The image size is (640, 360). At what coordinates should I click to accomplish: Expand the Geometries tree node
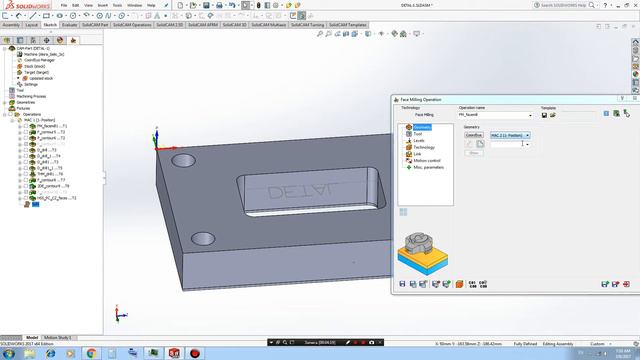click(4, 102)
